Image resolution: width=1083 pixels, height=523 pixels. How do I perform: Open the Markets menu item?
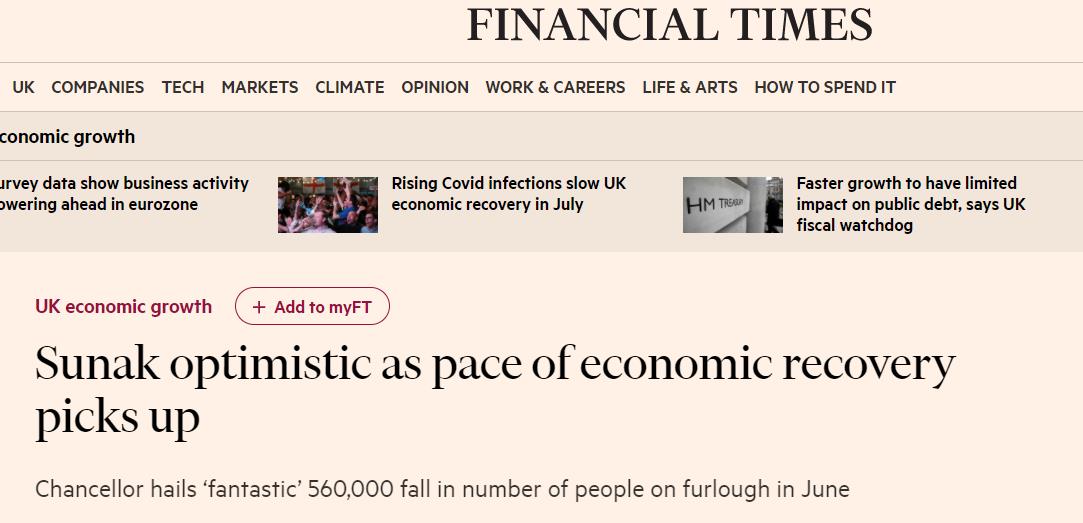coord(260,87)
